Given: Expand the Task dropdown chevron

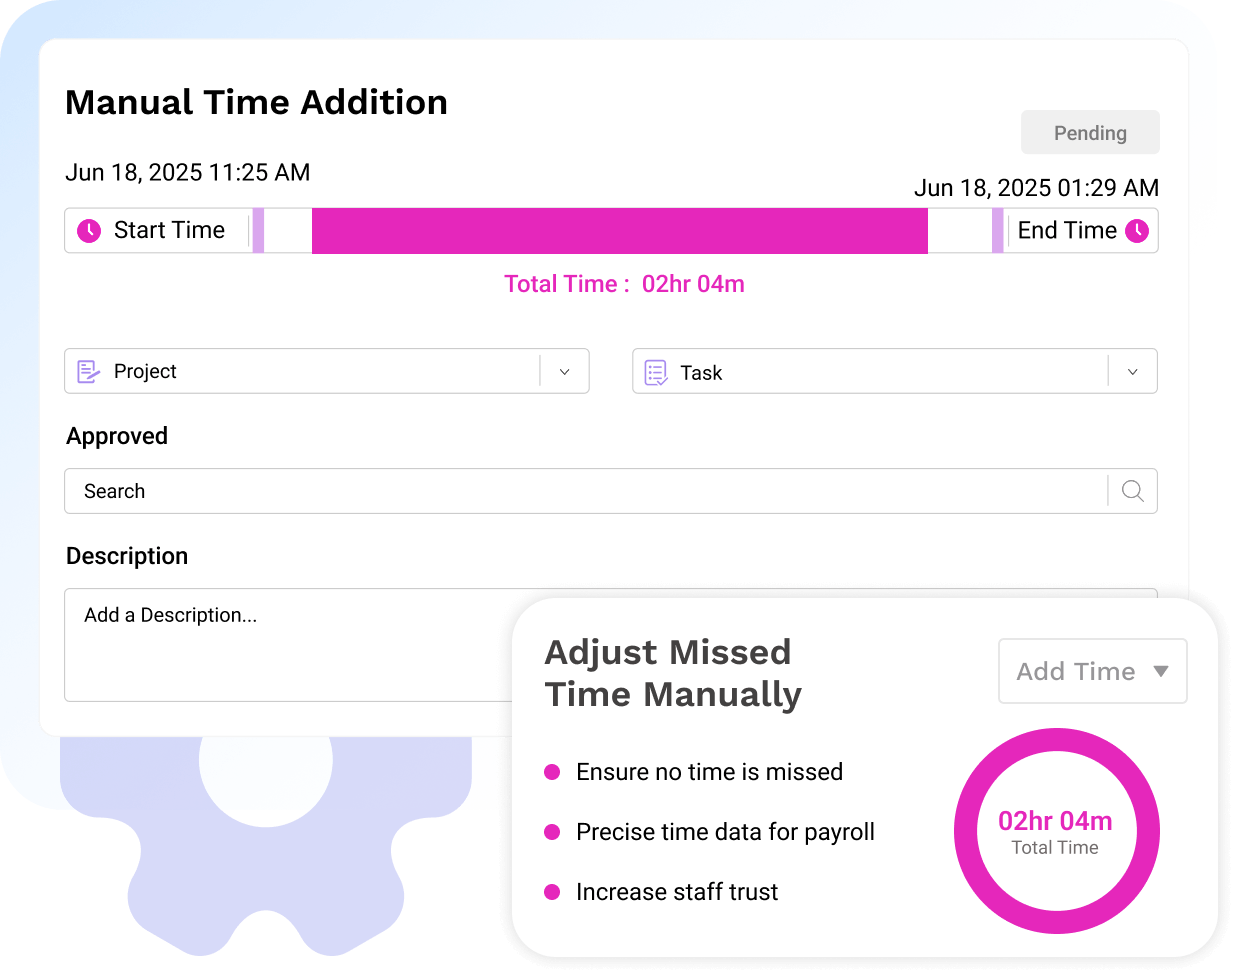Looking at the screenshot, I should pyautogui.click(x=1133, y=372).
